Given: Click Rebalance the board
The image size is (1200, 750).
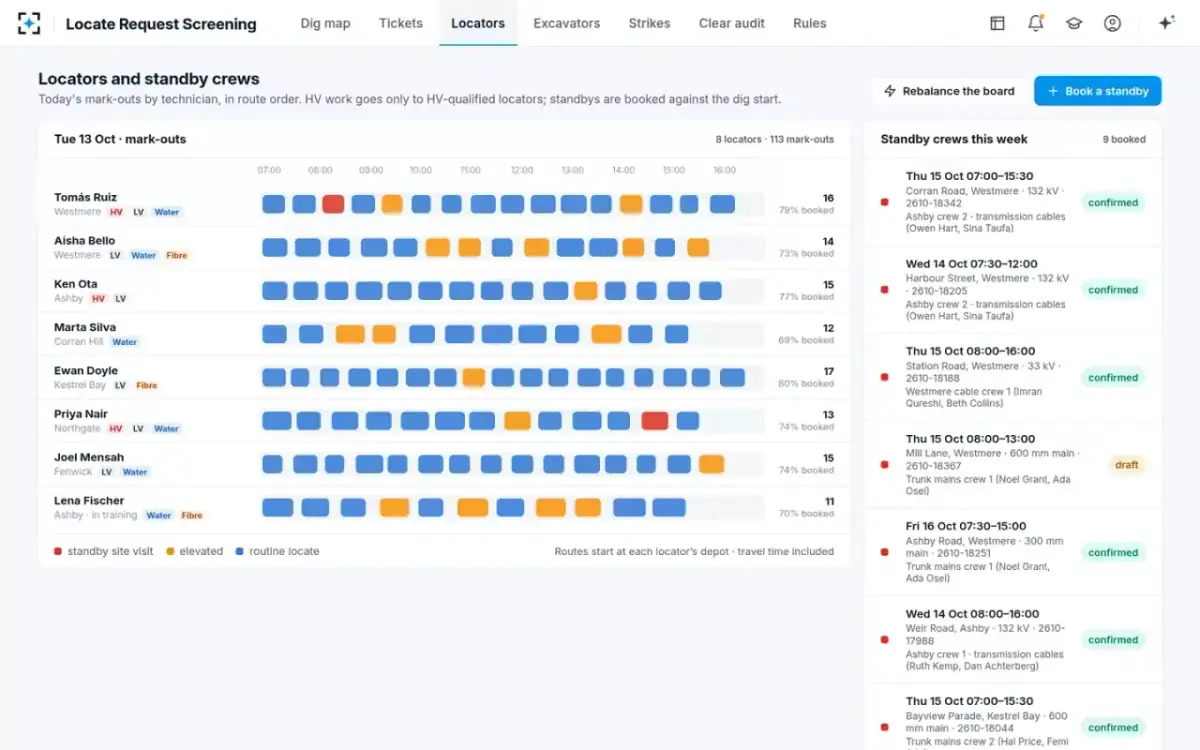Looking at the screenshot, I should click(x=949, y=91).
